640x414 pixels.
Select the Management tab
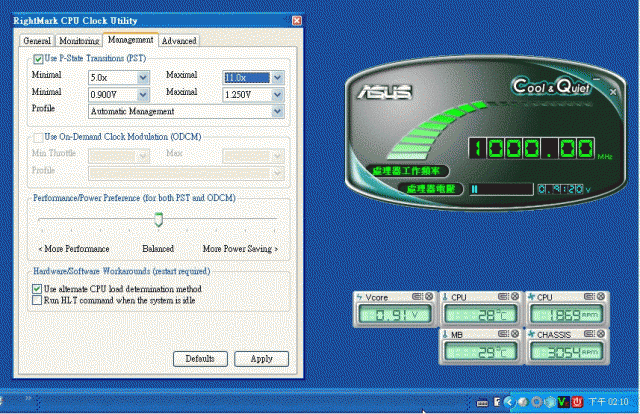tap(130, 40)
